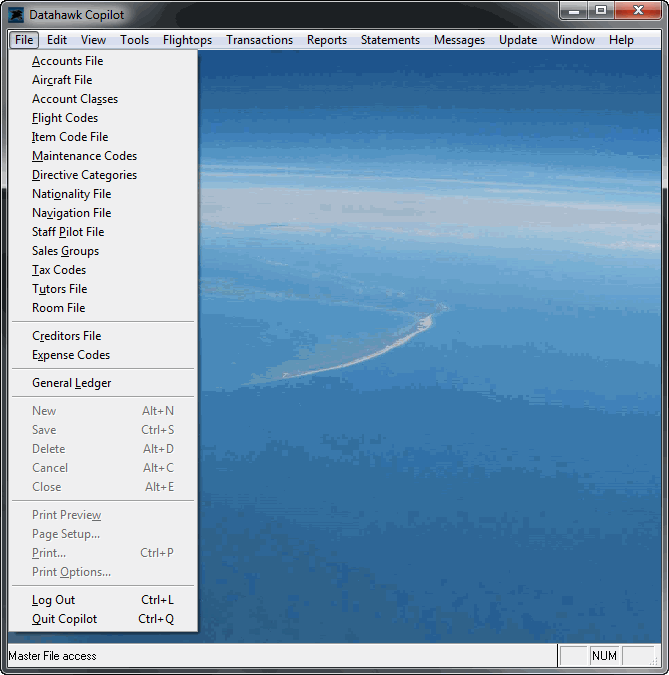Open the View menu
The height and width of the screenshot is (675, 669).
click(93, 40)
